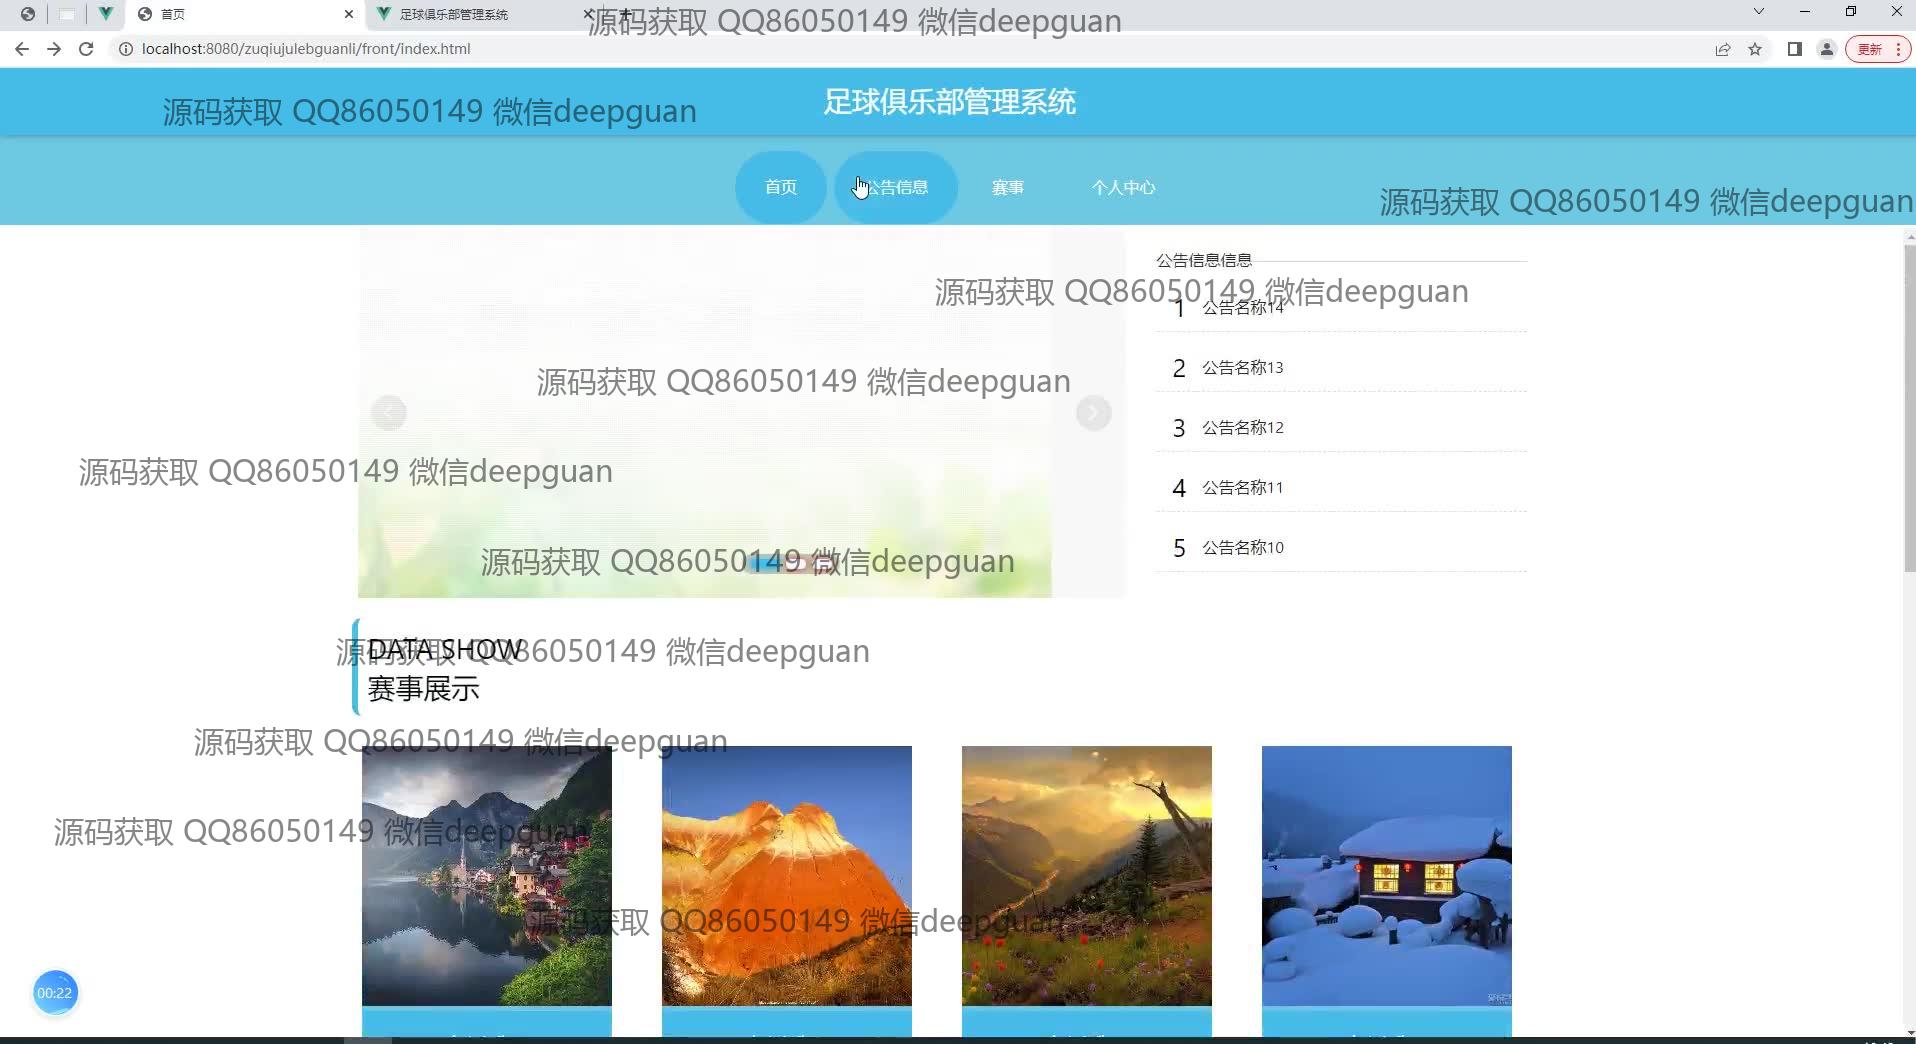Select the second pinned blank tab
1916x1044 pixels.
(x=67, y=14)
